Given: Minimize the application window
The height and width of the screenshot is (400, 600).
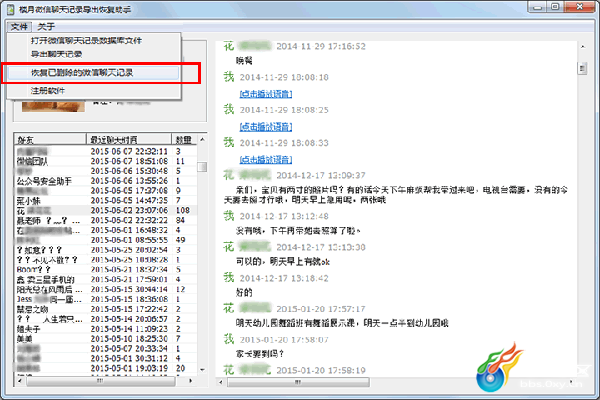Looking at the screenshot, I should click(538, 7).
